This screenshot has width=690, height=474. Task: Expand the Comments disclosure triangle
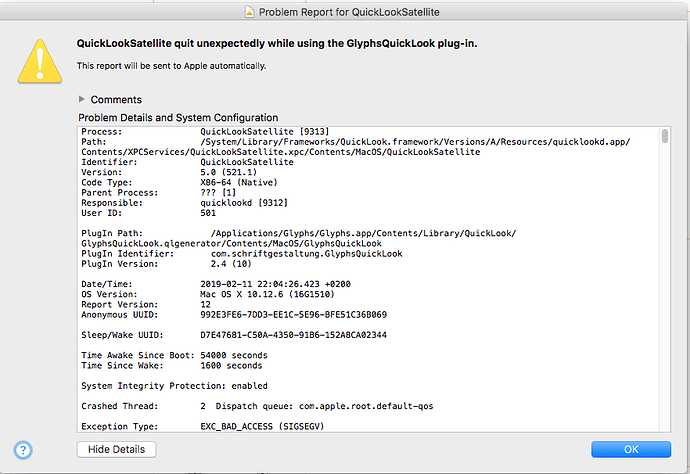click(x=81, y=99)
